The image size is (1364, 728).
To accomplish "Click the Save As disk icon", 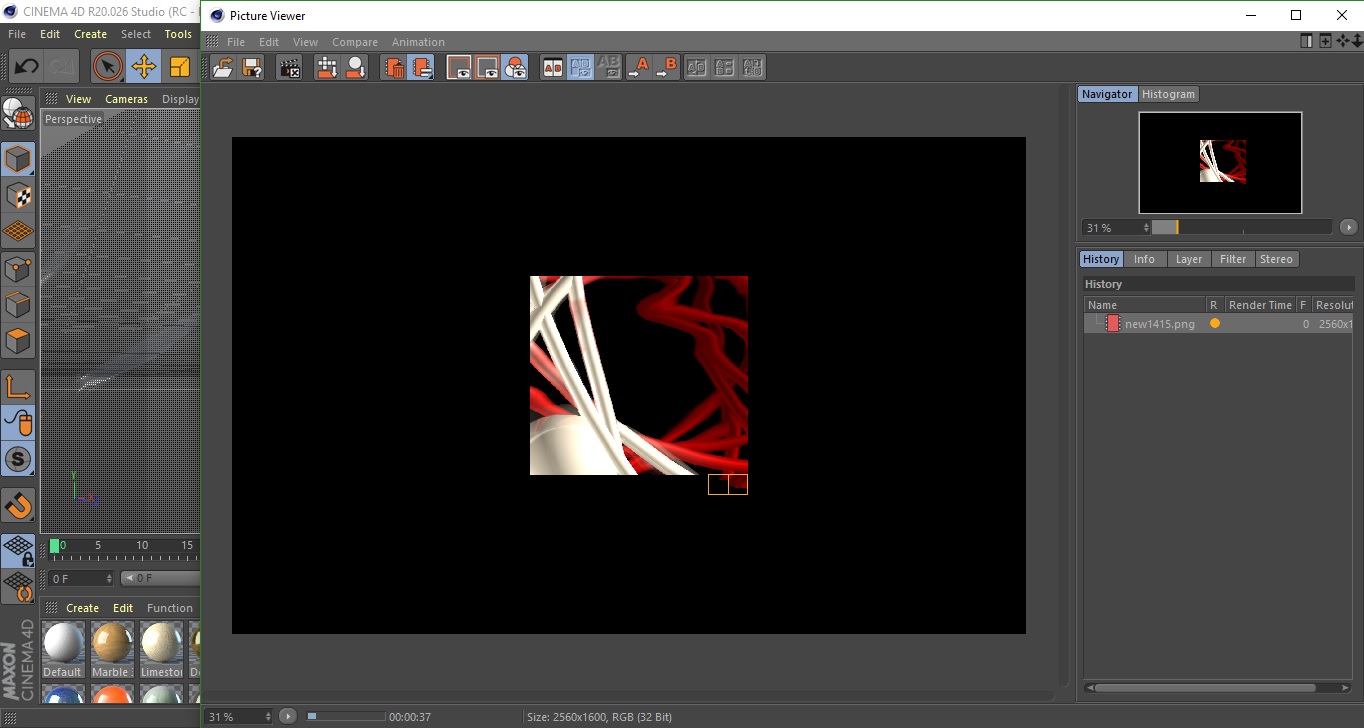I will pos(253,68).
